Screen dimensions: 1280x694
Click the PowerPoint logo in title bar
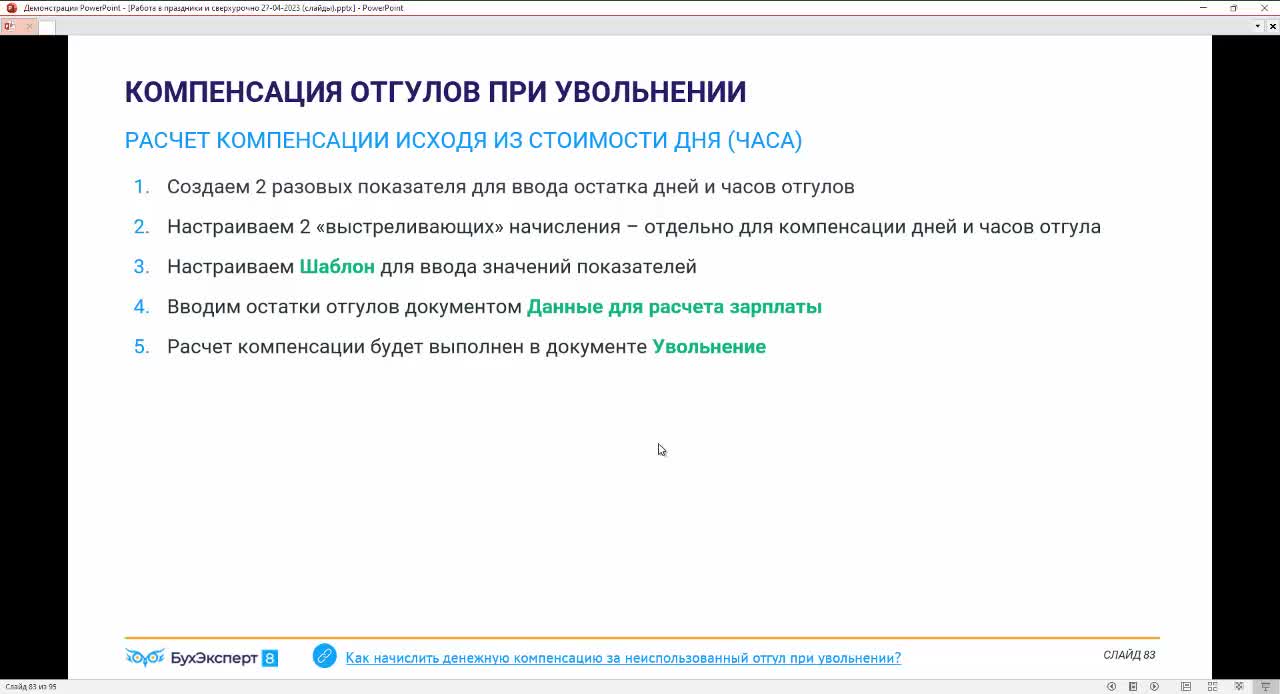[x=11, y=8]
